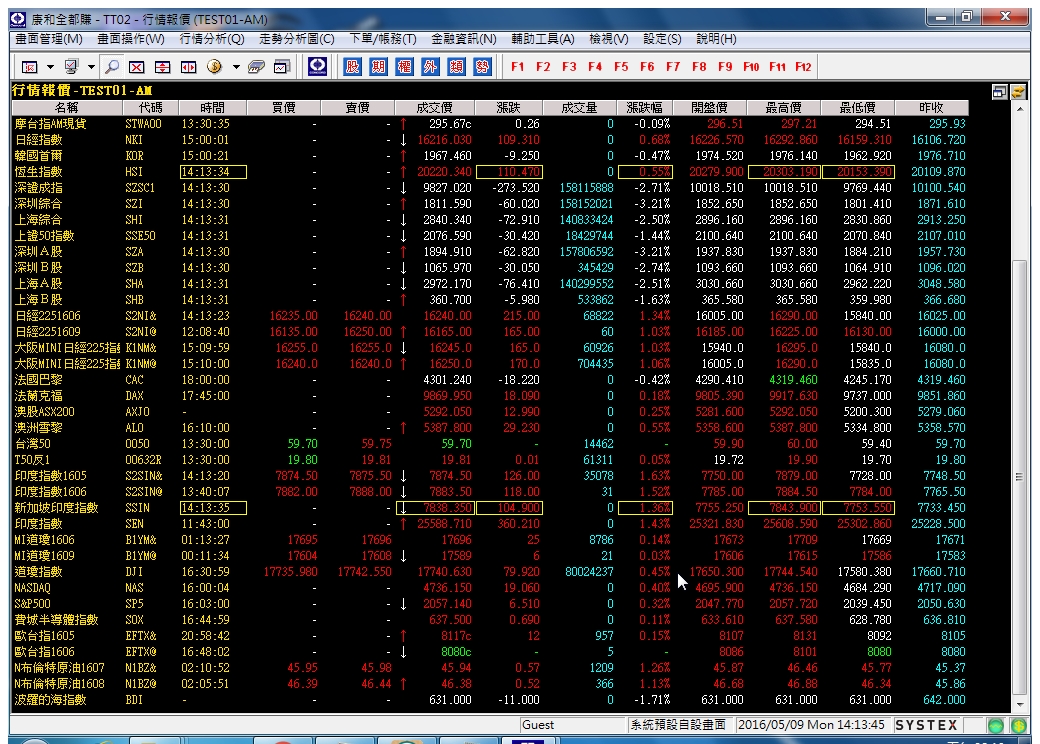Screen dimensions: 1040x744
Task: Click the F11 shortcut button
Action: coord(777,67)
